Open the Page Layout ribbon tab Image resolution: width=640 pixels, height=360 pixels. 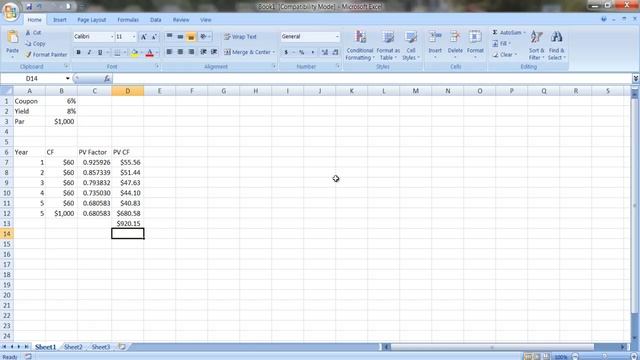[92, 20]
